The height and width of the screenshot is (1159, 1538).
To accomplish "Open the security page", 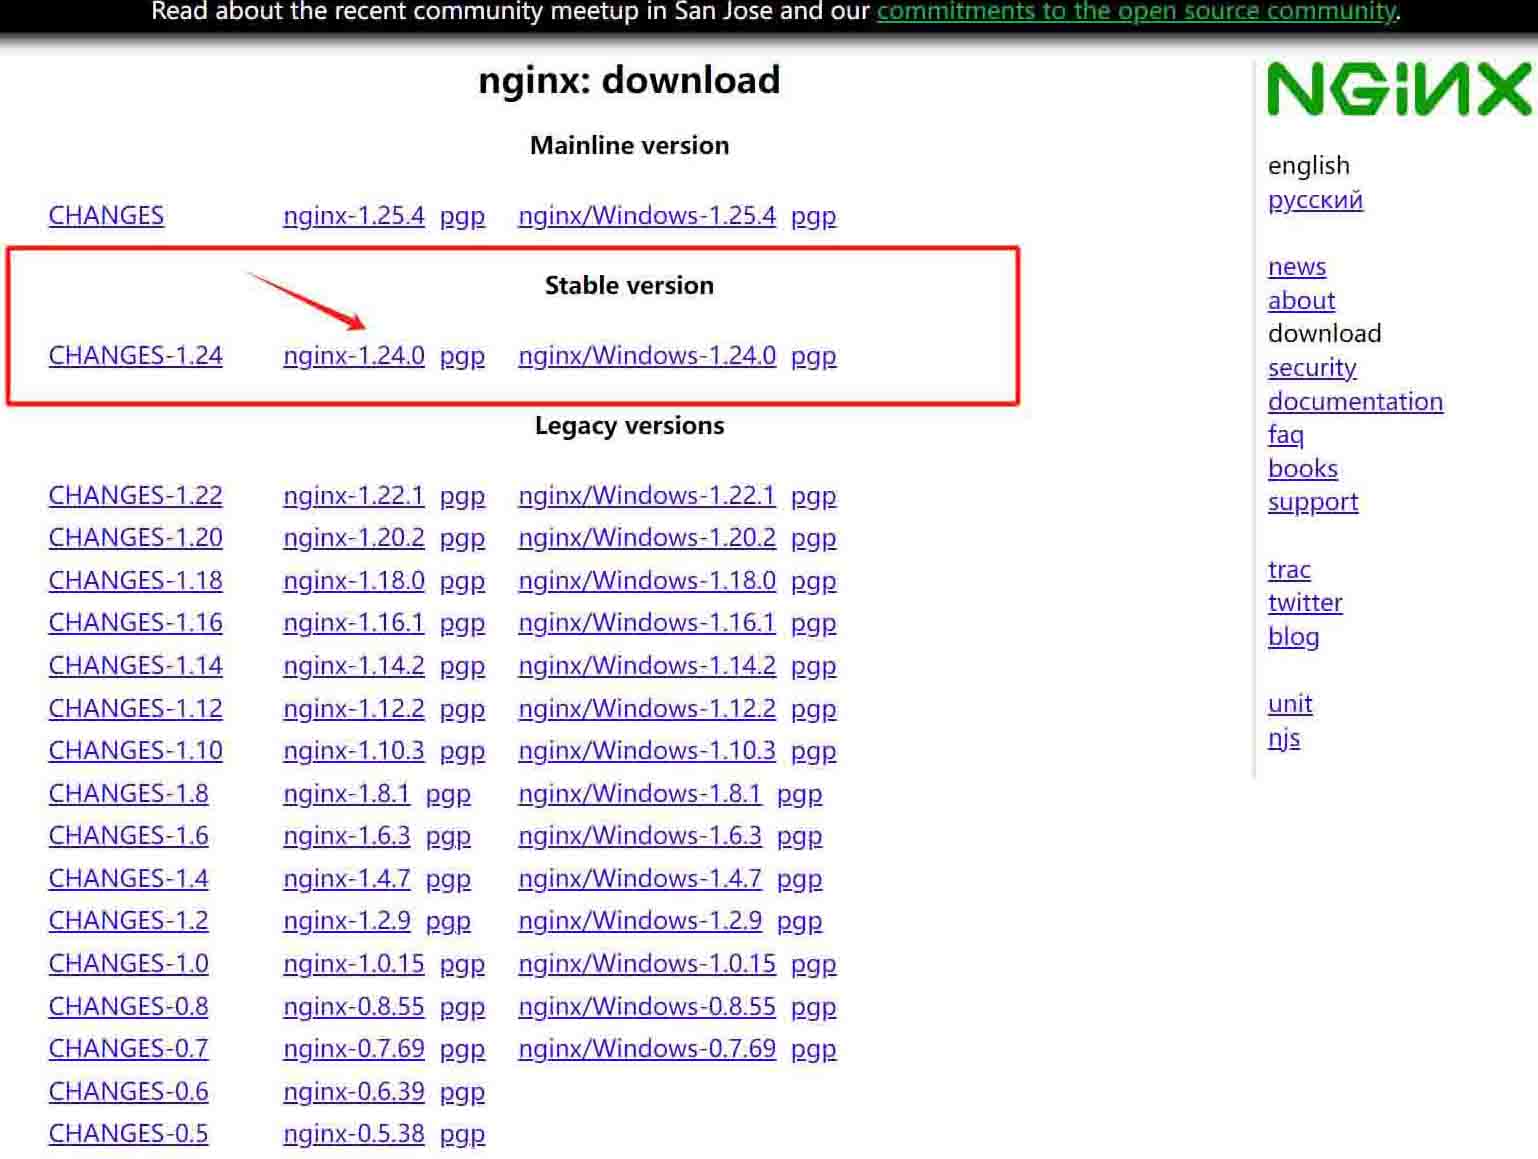I will point(1312,368).
